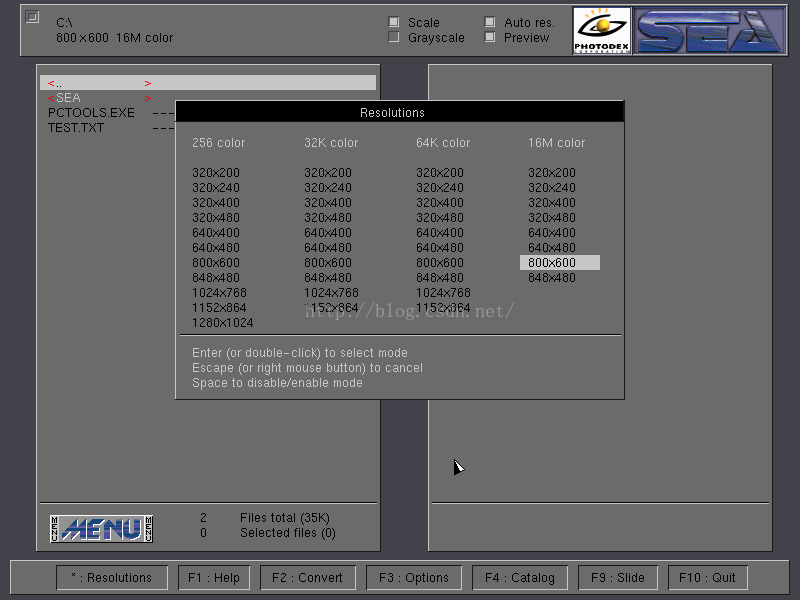The image size is (800, 600).
Task: Click the 64K color column header
Action: coord(443,142)
